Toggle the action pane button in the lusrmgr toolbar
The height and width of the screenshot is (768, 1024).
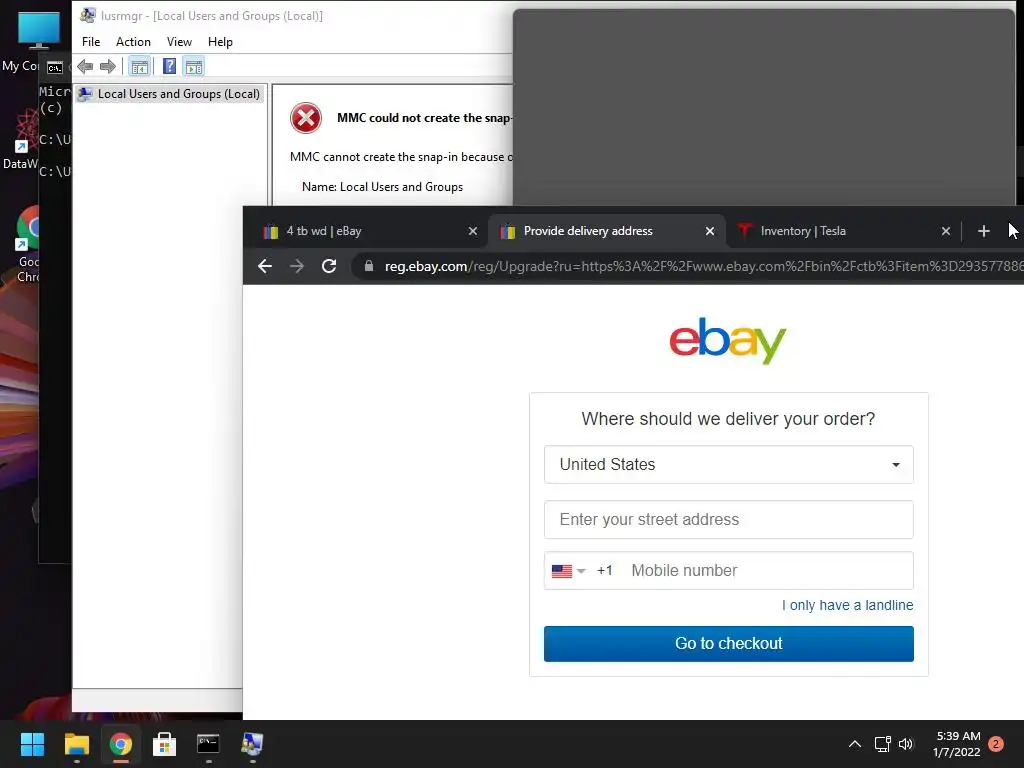(x=194, y=66)
